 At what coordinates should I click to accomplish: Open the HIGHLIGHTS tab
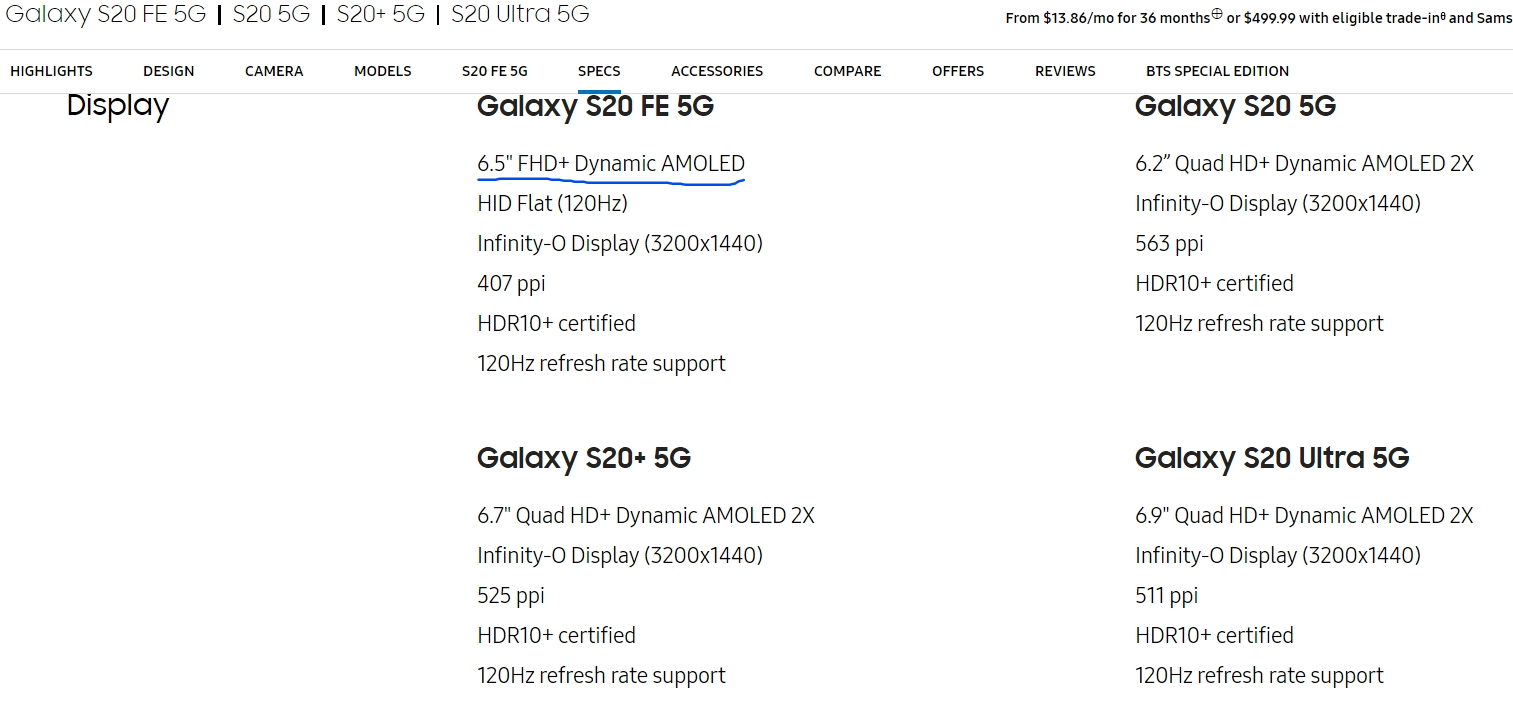[x=51, y=71]
